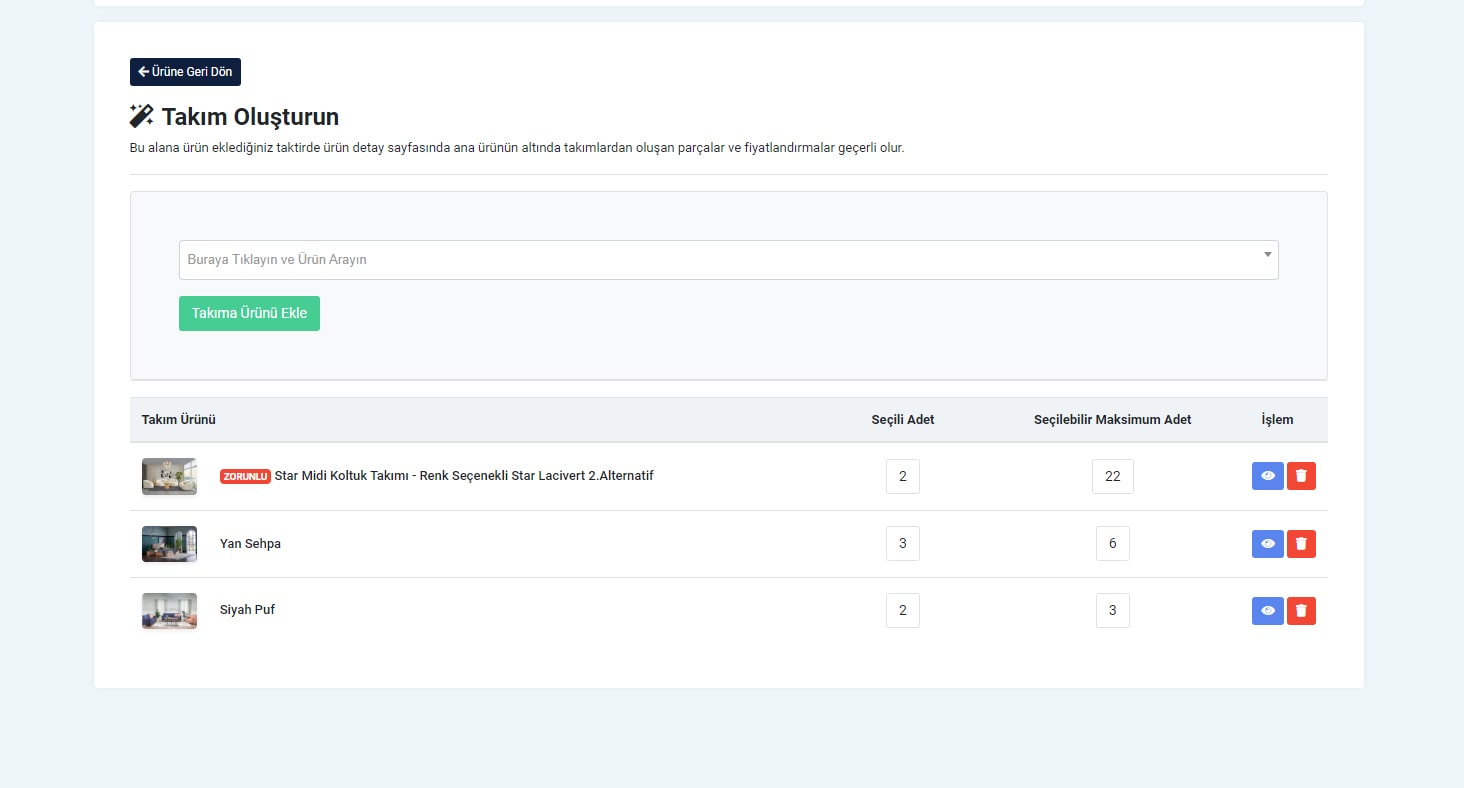Screen dimensions: 1464x788
Task: Open the Yan Sehpa product thumbnail
Action: tap(169, 544)
